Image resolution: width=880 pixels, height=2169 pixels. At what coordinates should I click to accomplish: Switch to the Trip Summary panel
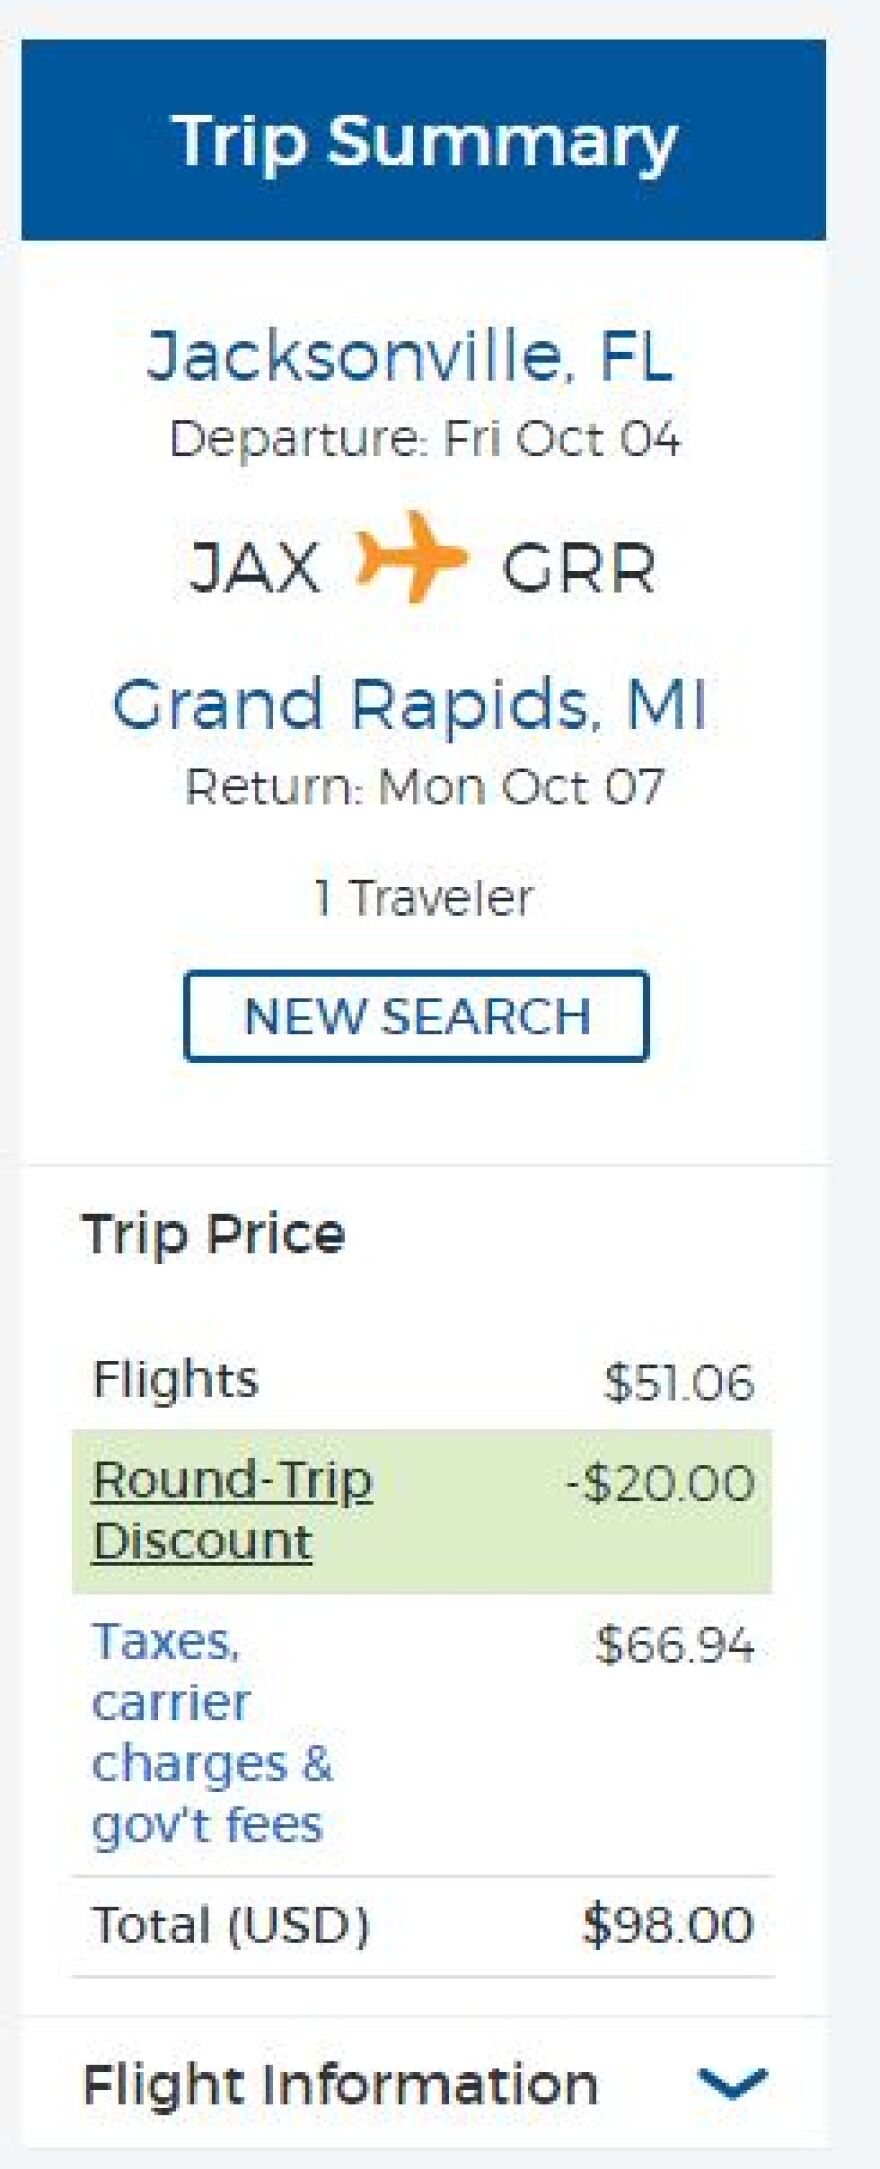pos(424,141)
